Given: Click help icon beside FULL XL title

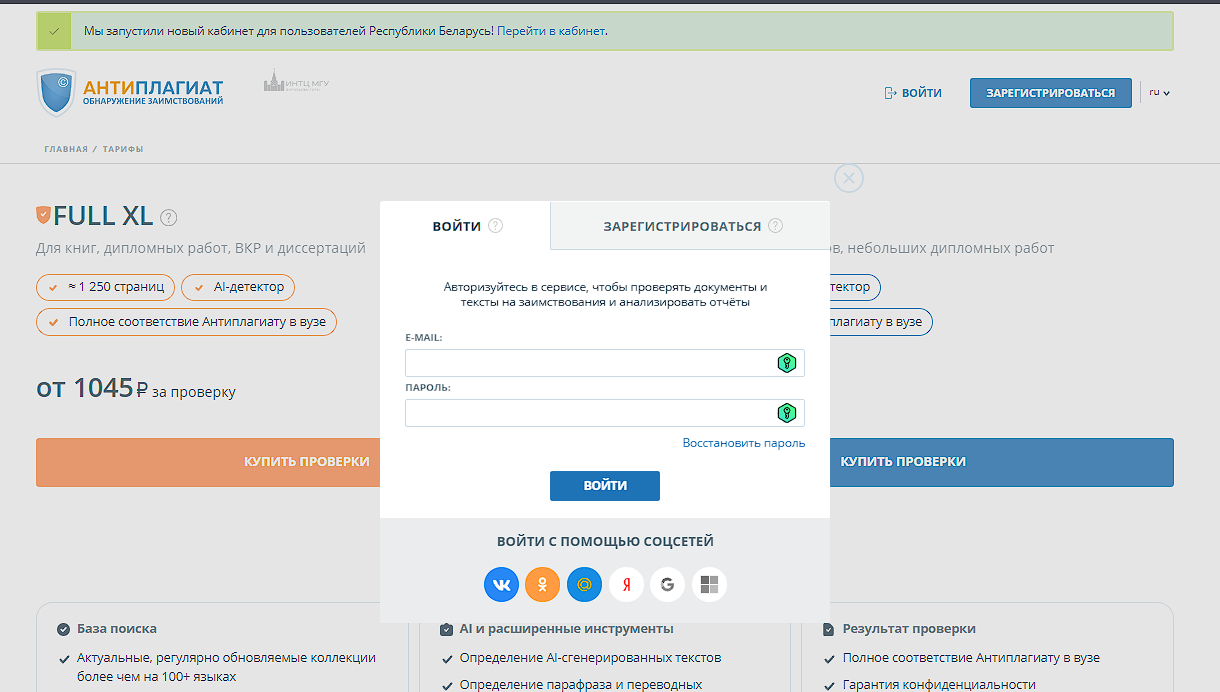Looking at the screenshot, I should coord(169,217).
